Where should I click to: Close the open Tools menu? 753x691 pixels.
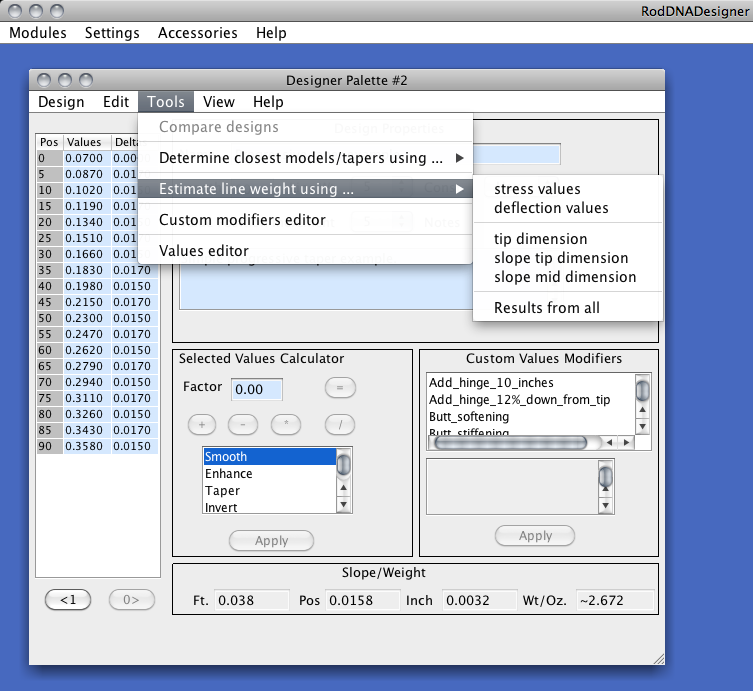coord(166,102)
